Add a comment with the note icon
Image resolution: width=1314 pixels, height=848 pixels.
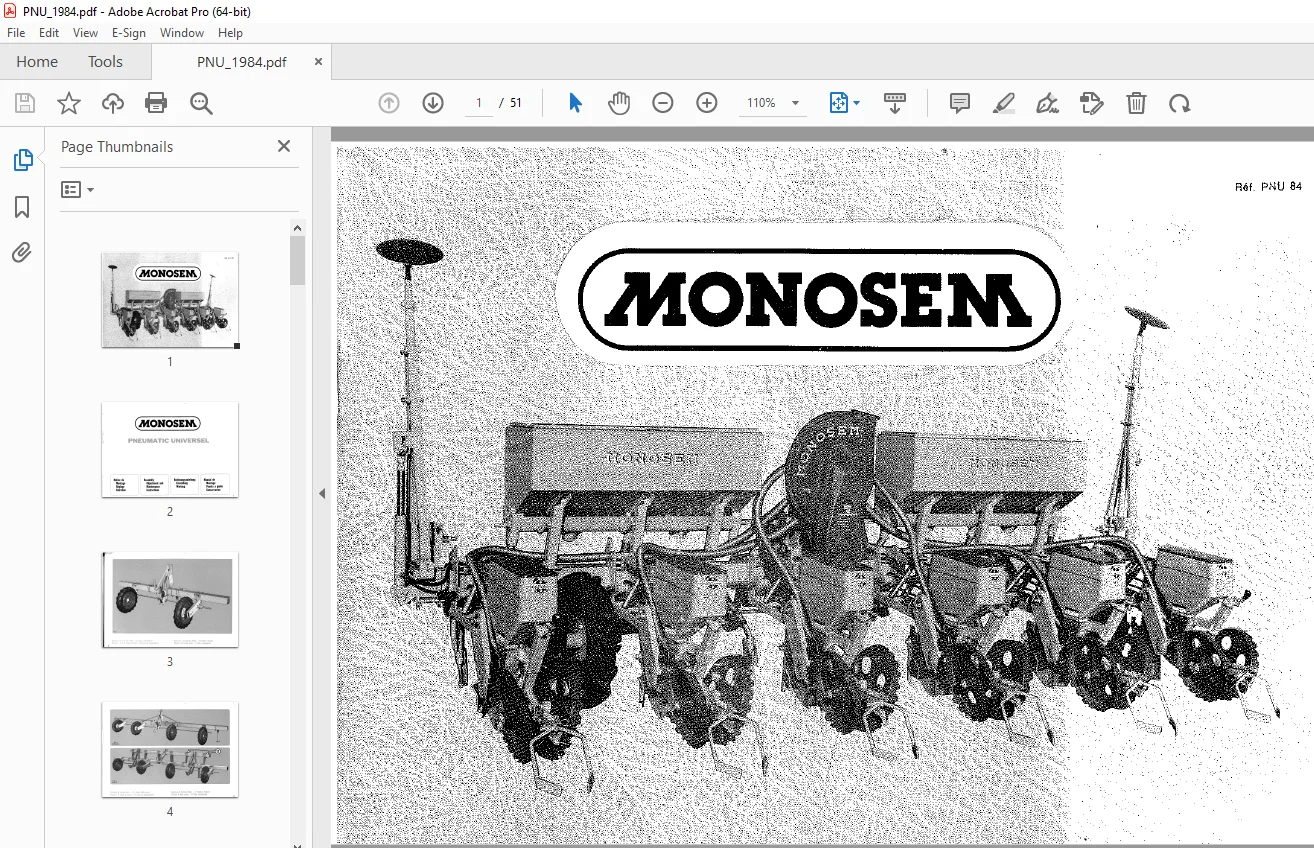point(960,103)
